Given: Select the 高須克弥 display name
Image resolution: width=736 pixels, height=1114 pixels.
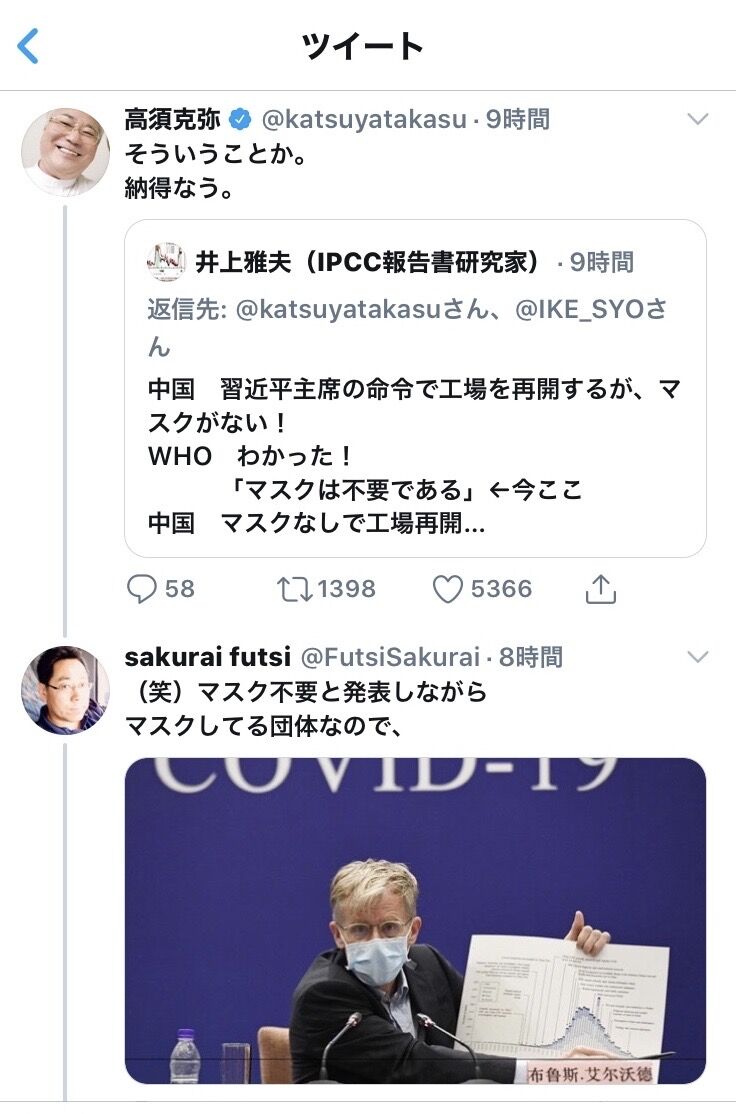Looking at the screenshot, I should [x=173, y=119].
